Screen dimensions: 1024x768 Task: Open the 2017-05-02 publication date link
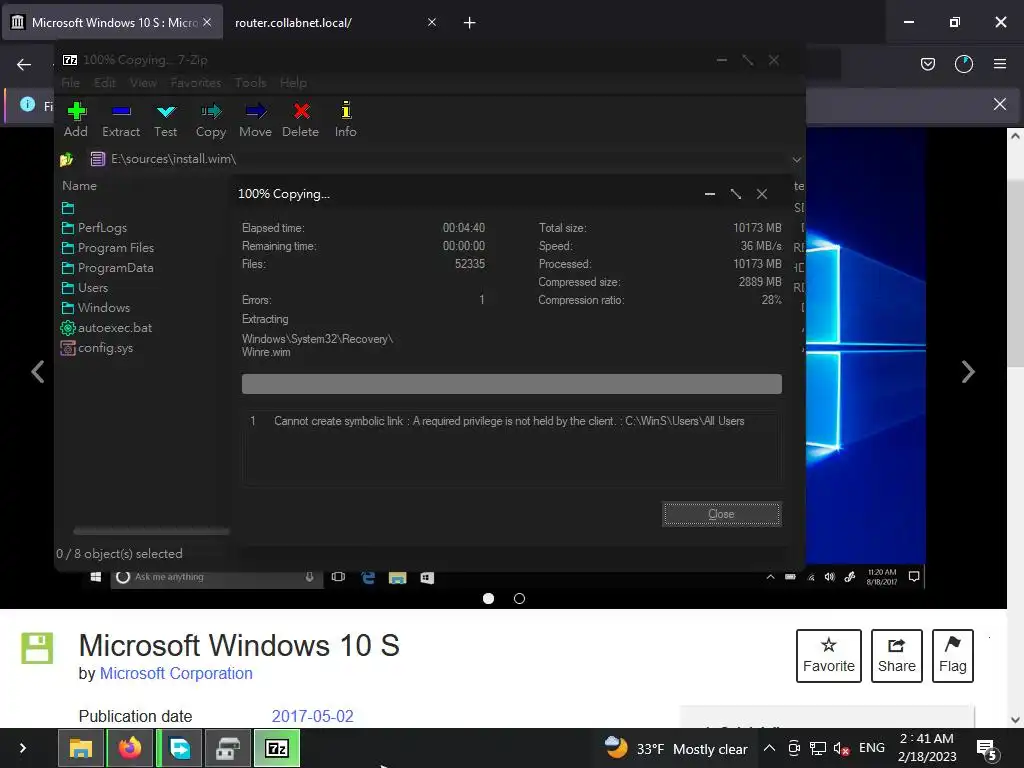point(312,716)
